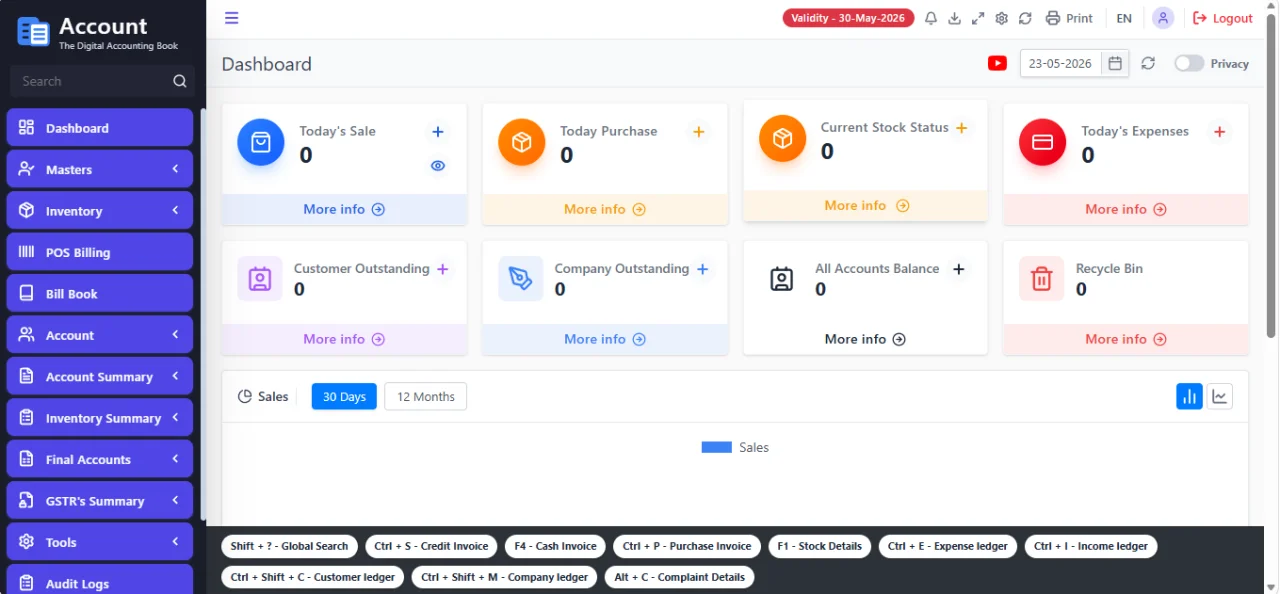The width and height of the screenshot is (1280, 594).
Task: Click F1 Stock Details shortcut
Action: click(819, 546)
